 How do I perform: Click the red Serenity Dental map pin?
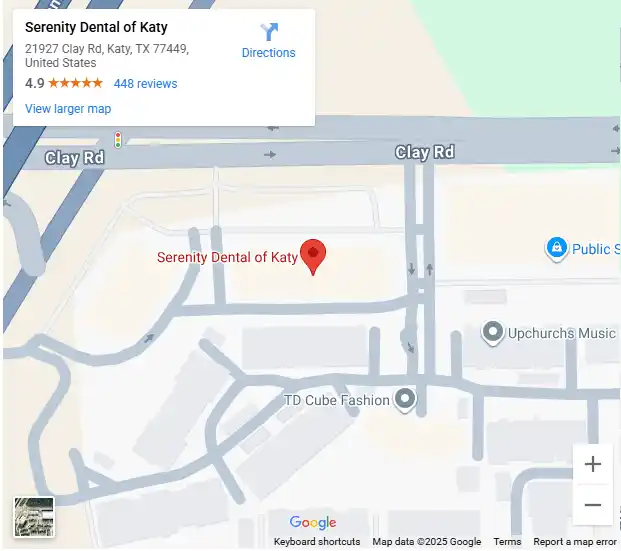coord(313,257)
